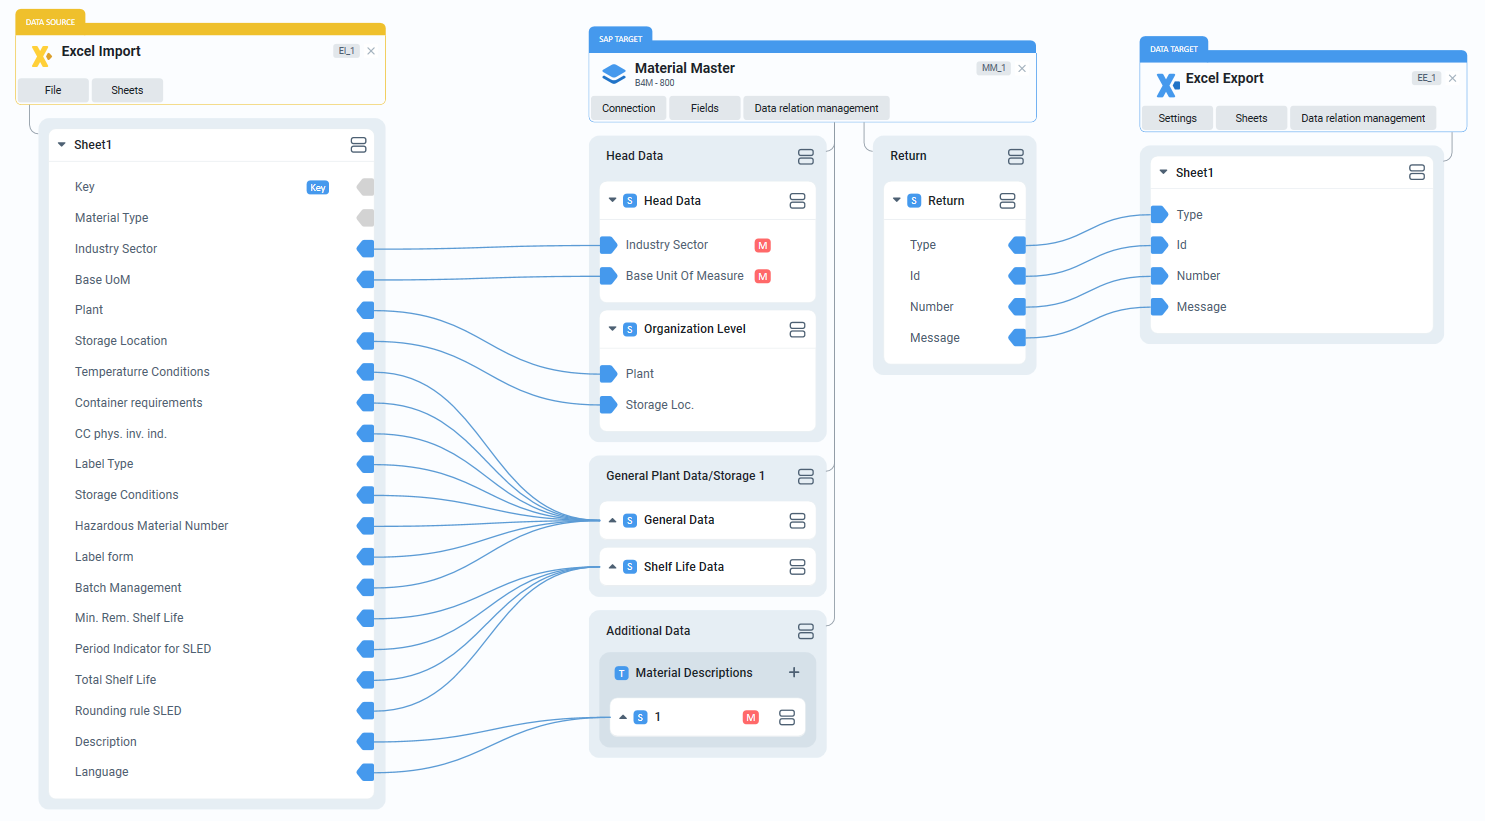Viewport: 1485px width, 821px height.
Task: Open the Fields tab of Material Master
Action: [704, 108]
